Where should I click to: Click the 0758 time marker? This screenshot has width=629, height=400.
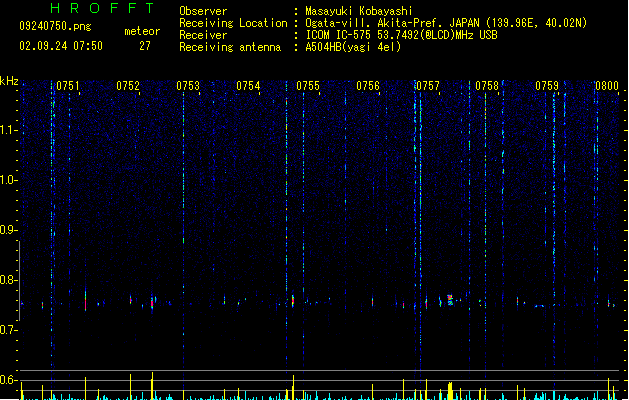tap(487, 86)
